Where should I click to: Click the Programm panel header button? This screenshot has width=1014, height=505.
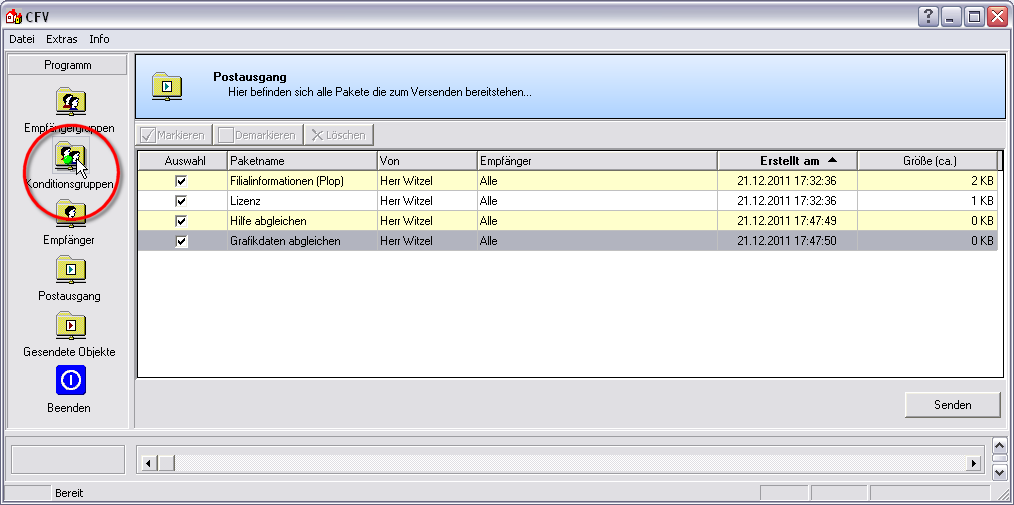coord(68,65)
